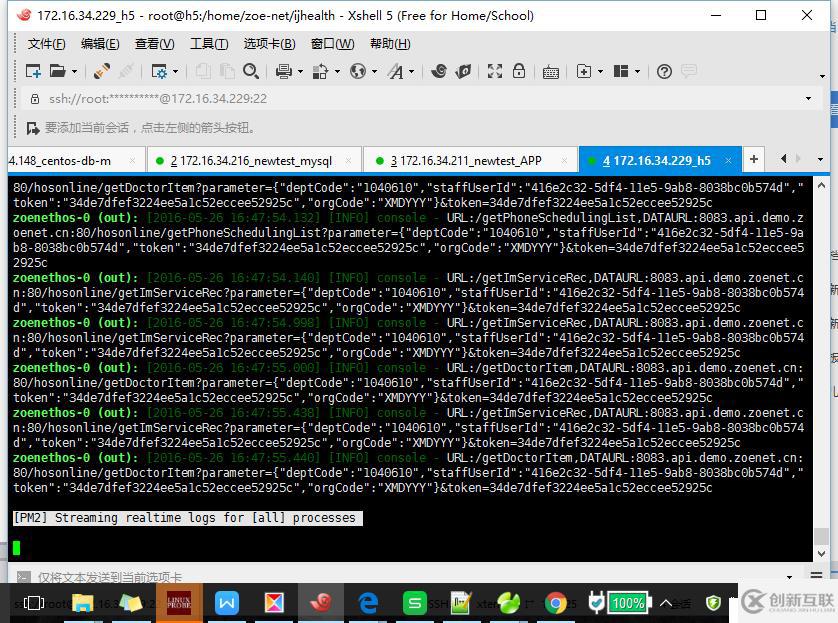This screenshot has width=838, height=623.
Task: Click the add-current-session arrow icon
Action: coord(33,128)
